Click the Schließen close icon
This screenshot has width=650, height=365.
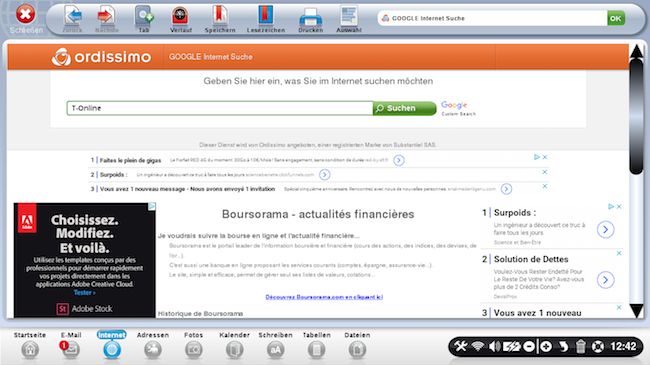[x=25, y=15]
